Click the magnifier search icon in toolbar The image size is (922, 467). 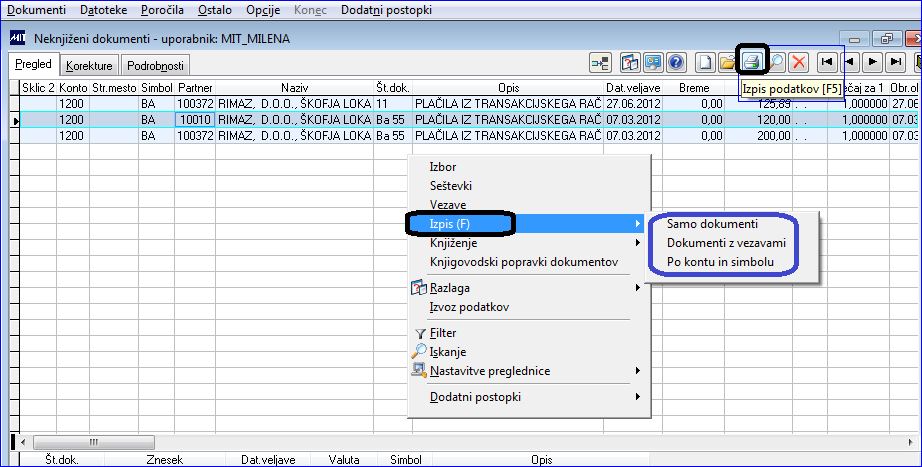[776, 62]
